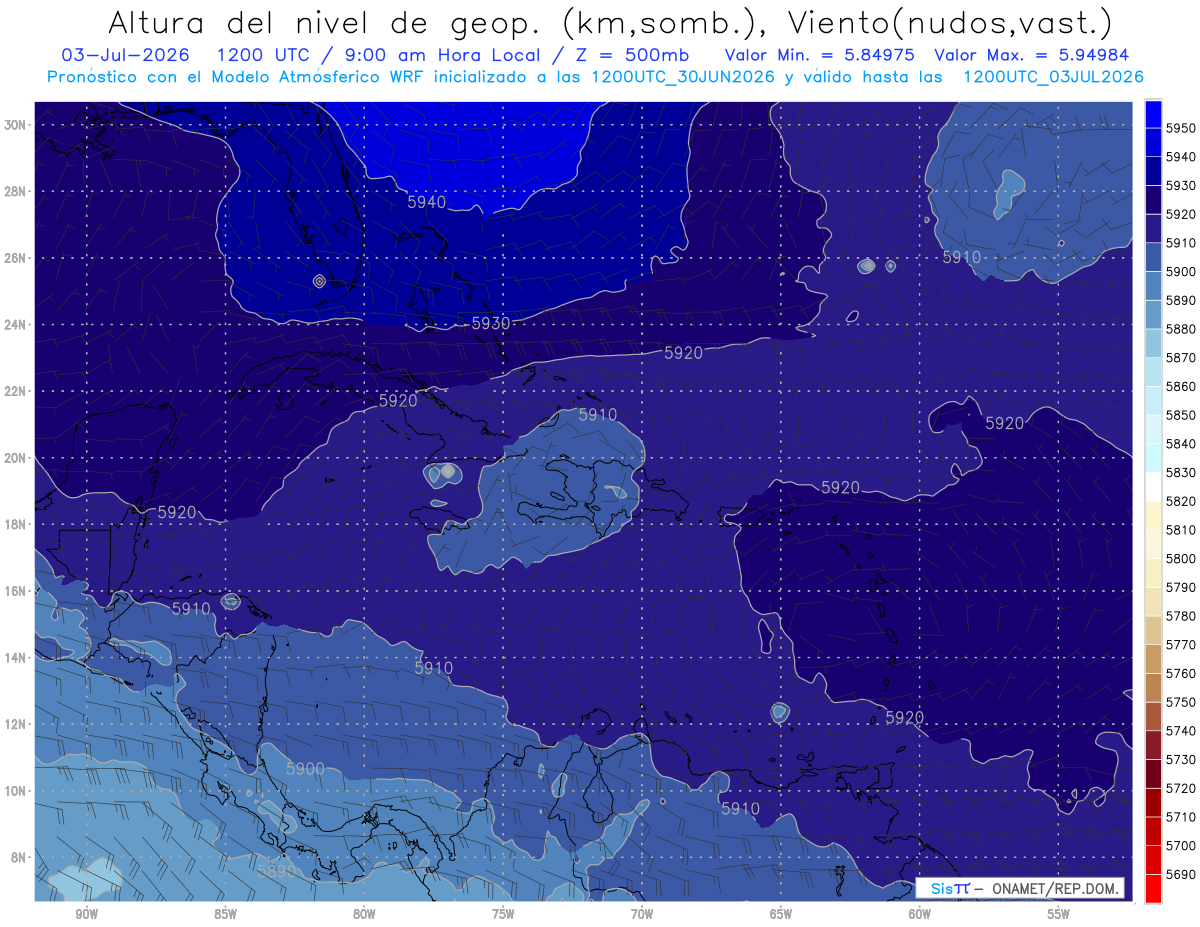
Task: Click the 10N latitude axis label
Action: click(x=15, y=791)
